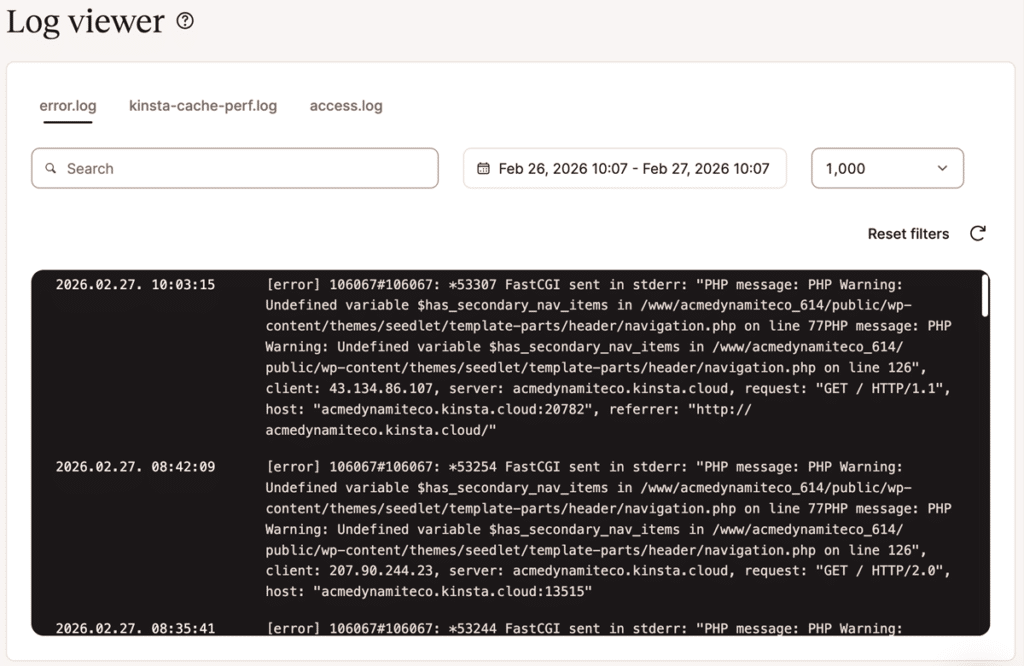Switch to the error.log tab
The height and width of the screenshot is (666, 1024).
(68, 105)
